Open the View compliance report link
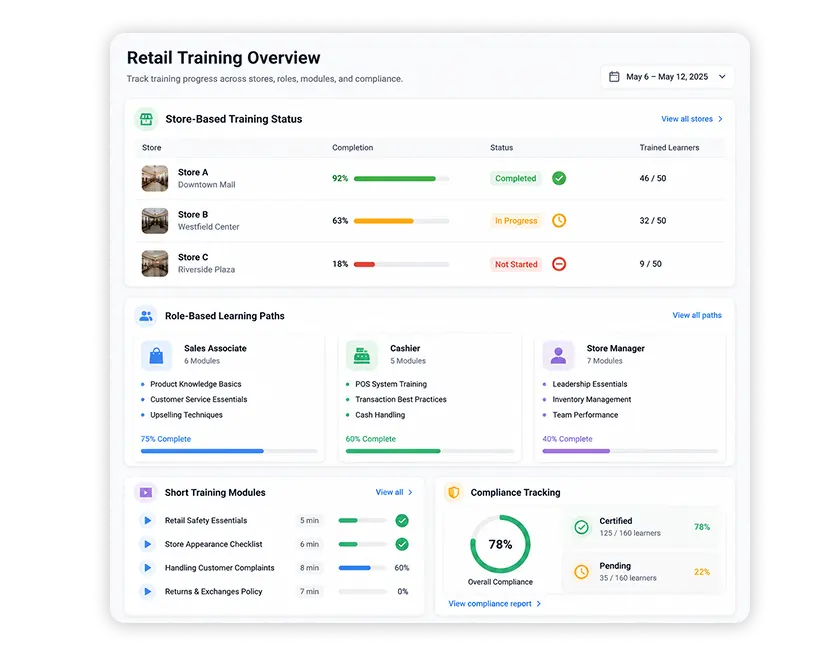The width and height of the screenshot is (830, 656). [x=490, y=604]
